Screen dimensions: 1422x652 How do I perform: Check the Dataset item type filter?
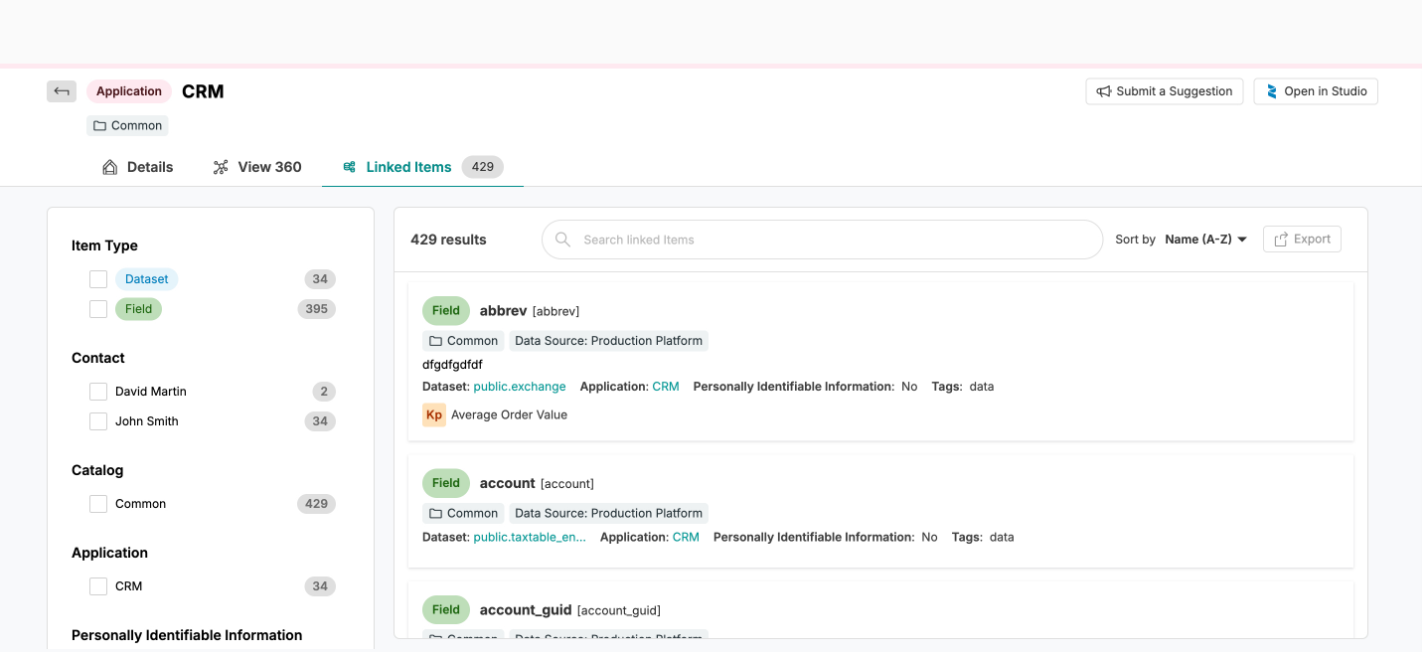[98, 279]
